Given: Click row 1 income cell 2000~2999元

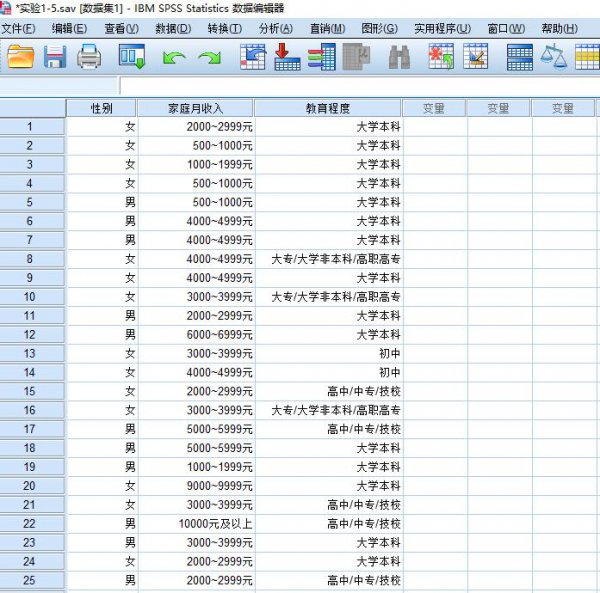Looking at the screenshot, I should click(196, 127).
